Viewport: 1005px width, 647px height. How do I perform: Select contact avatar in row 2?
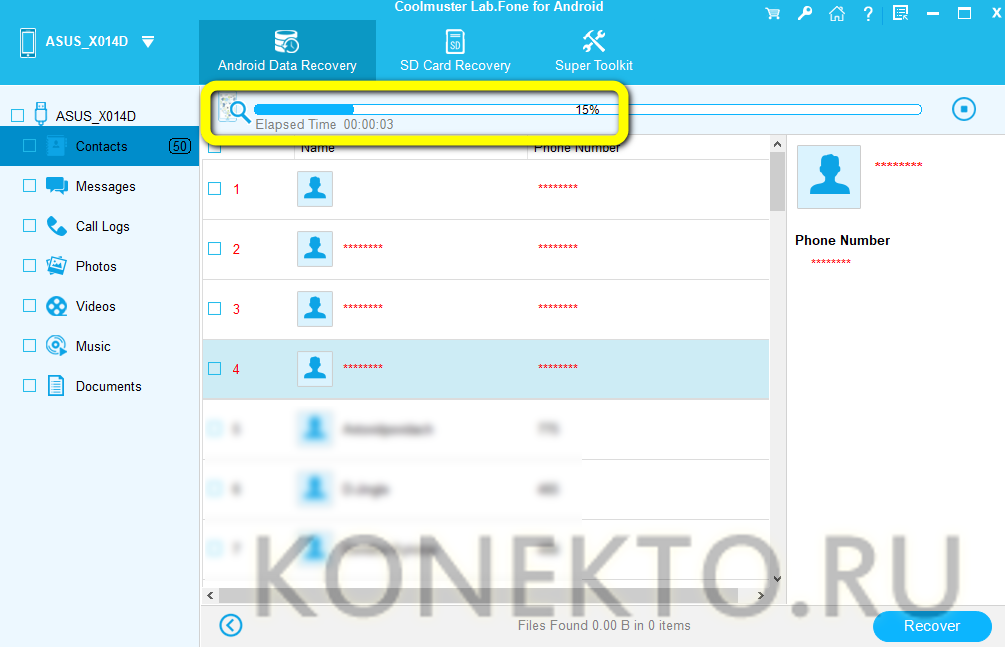pos(315,249)
